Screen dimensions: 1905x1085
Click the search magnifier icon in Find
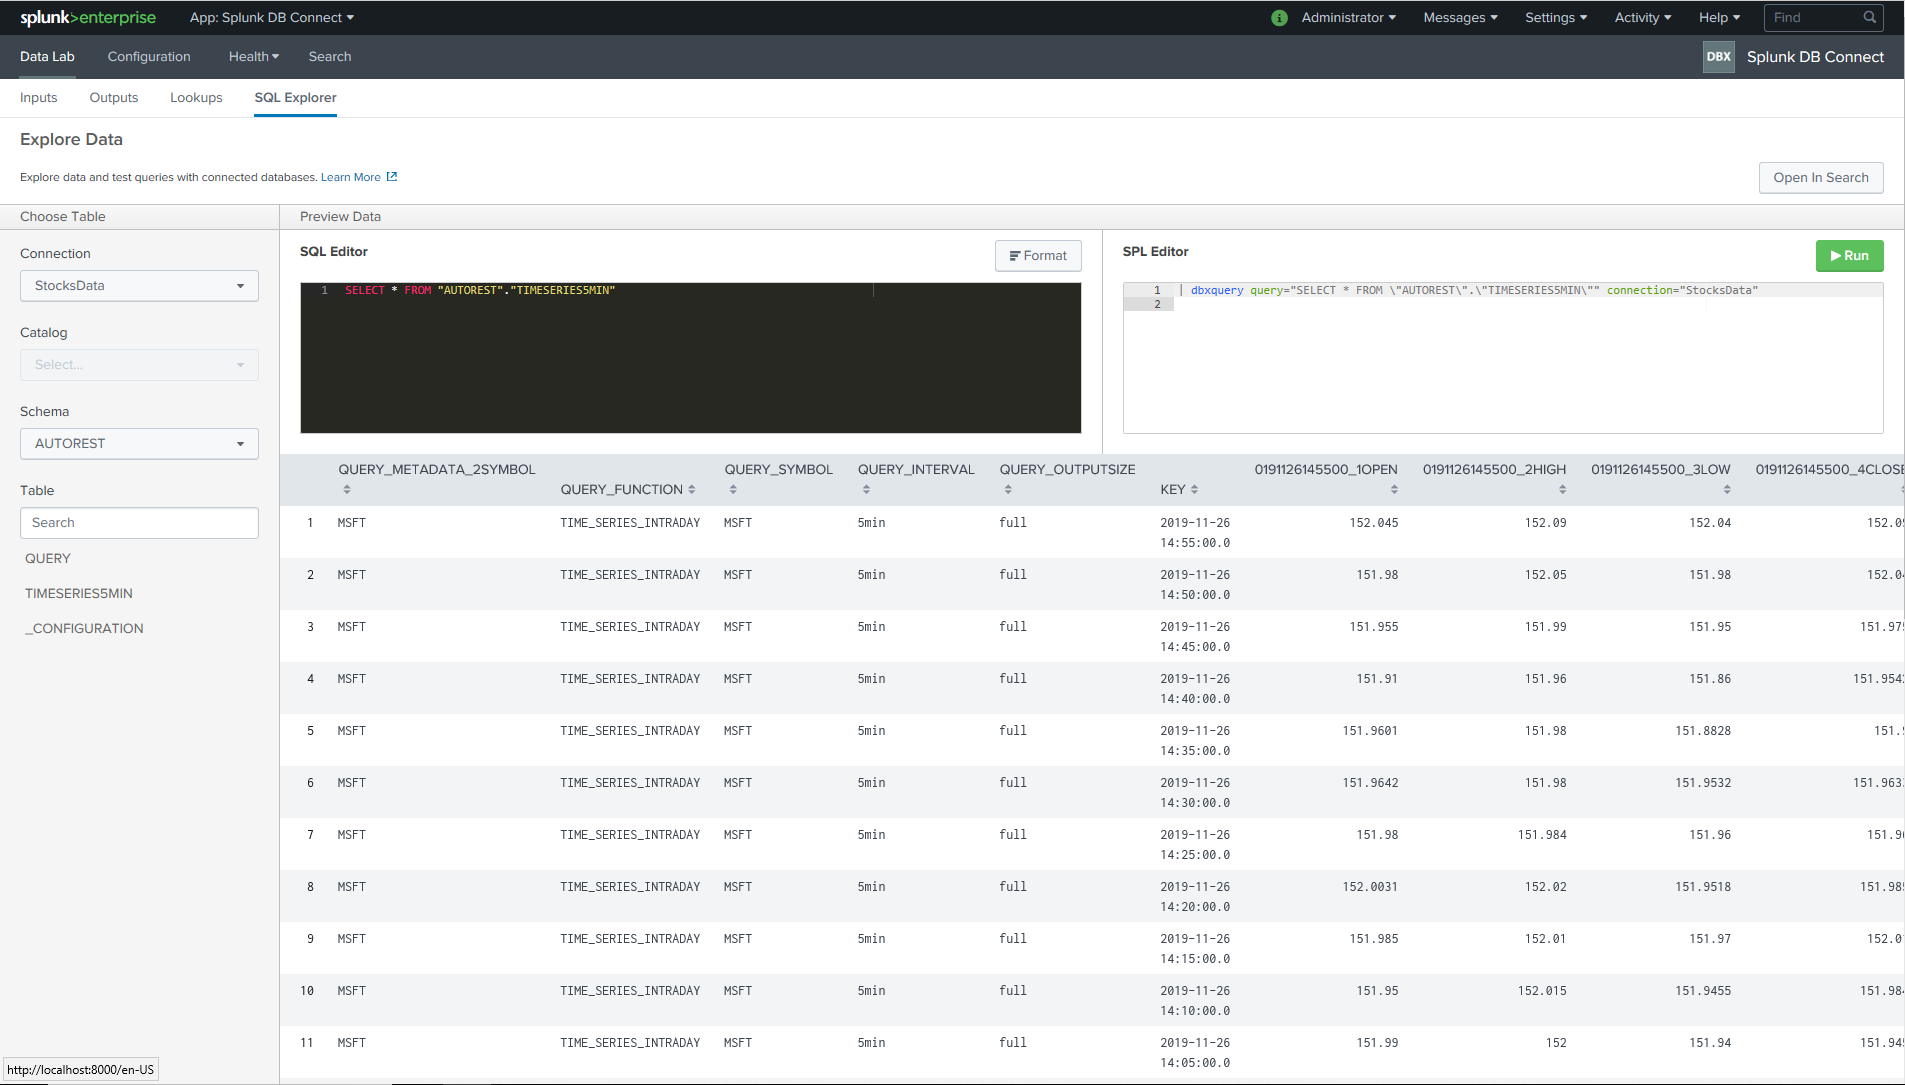pyautogui.click(x=1869, y=18)
